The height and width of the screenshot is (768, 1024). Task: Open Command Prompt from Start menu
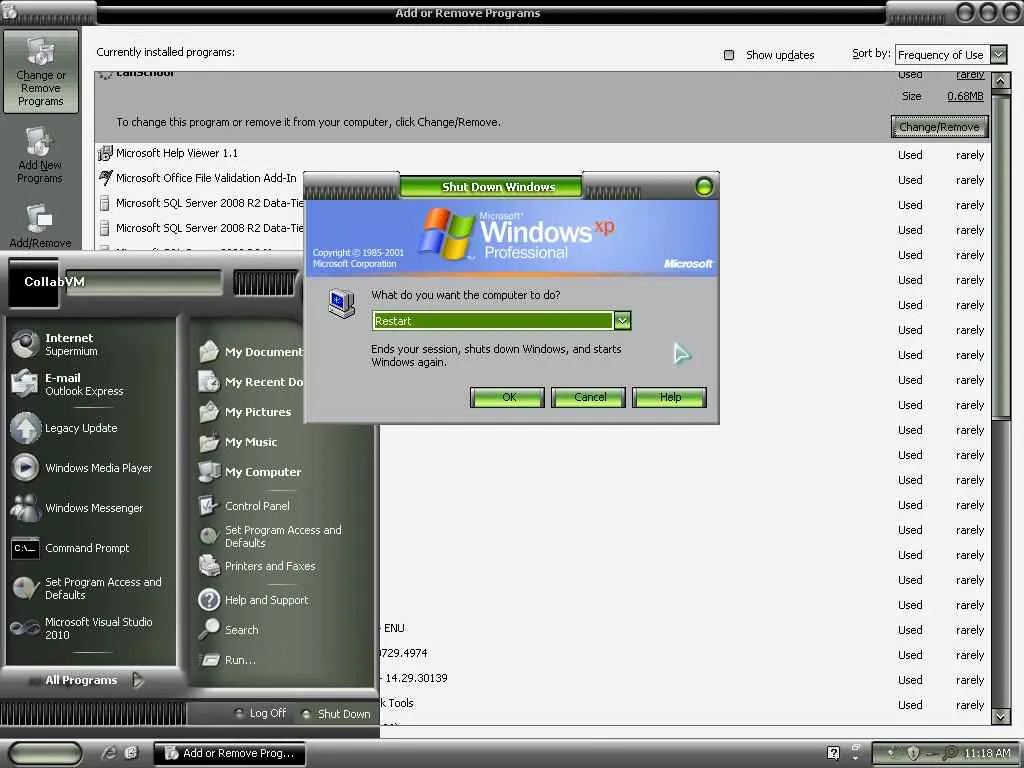click(89, 549)
